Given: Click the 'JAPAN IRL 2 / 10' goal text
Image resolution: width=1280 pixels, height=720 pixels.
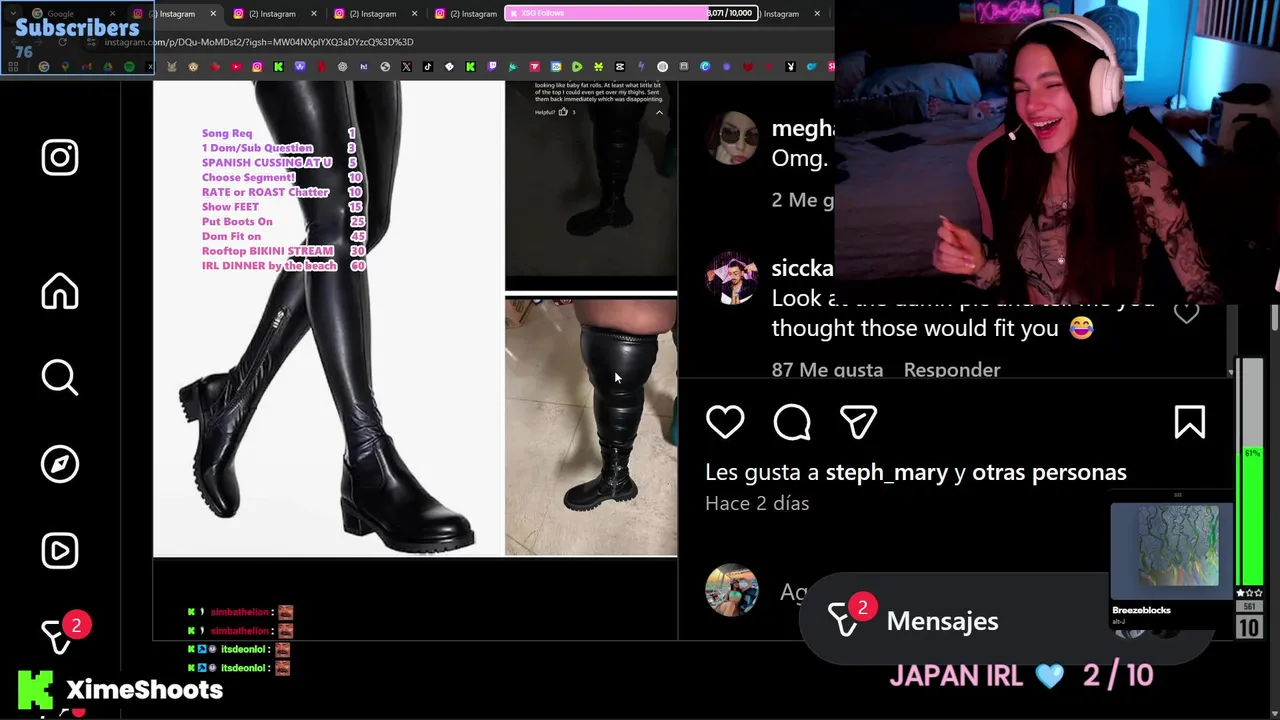Looking at the screenshot, I should pos(1021,675).
